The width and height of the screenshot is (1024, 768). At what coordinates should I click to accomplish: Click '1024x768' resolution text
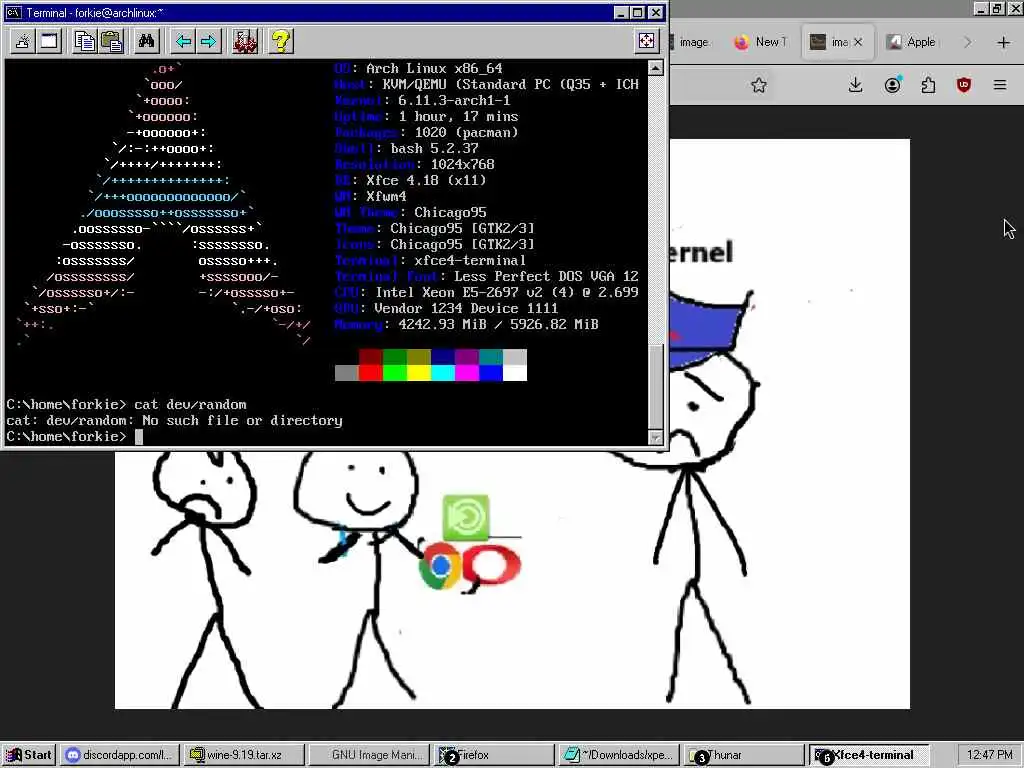click(x=462, y=165)
